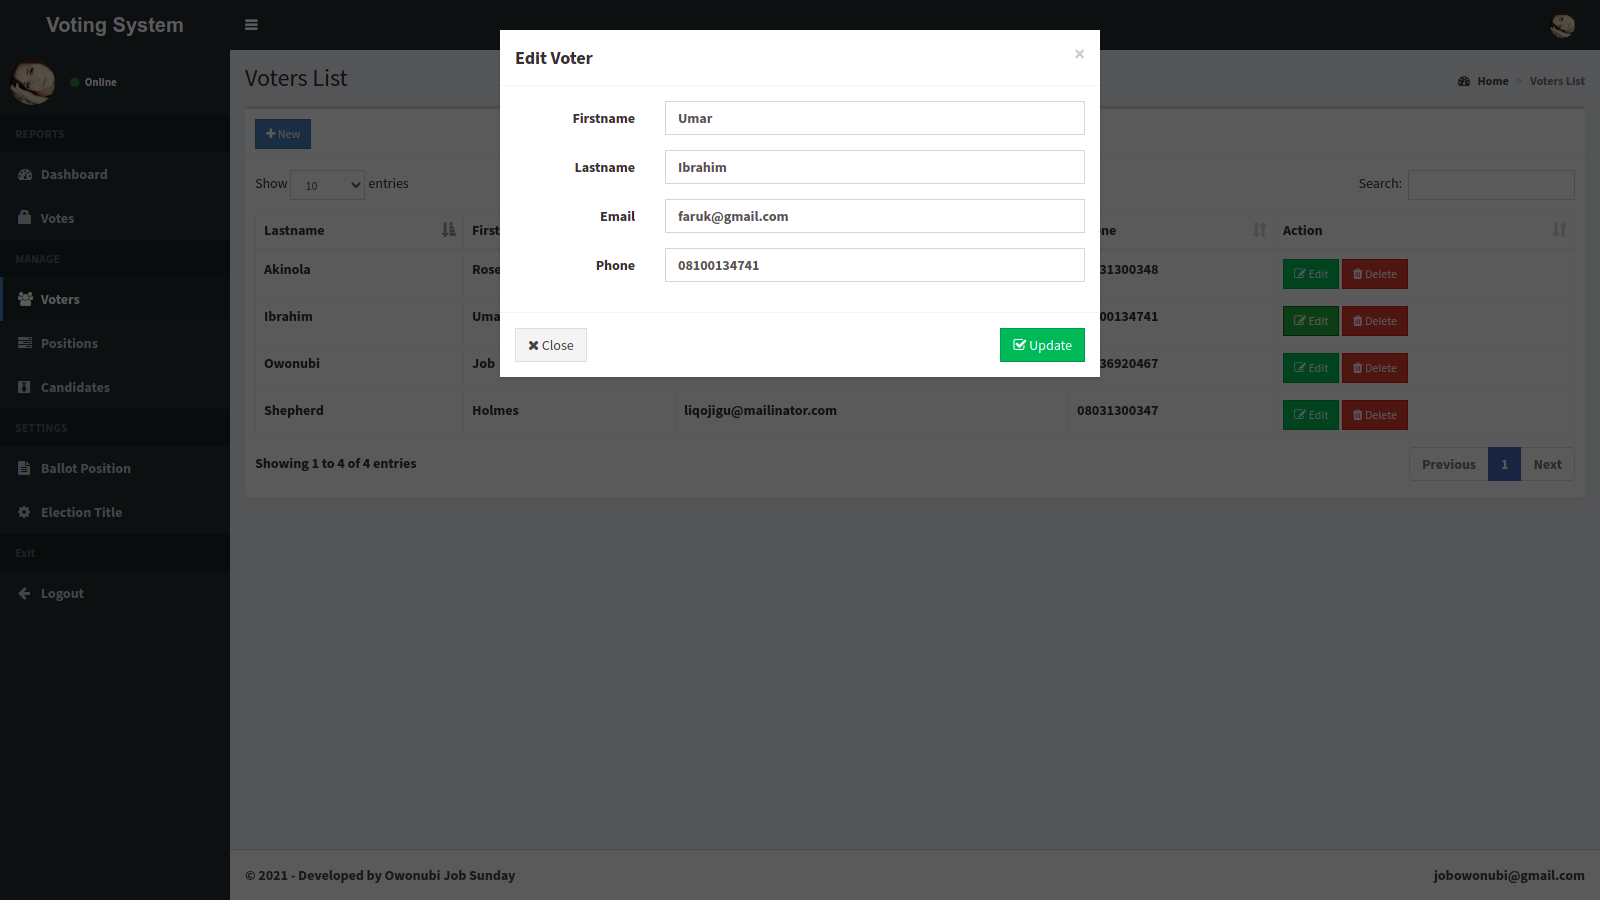The width and height of the screenshot is (1600, 900).
Task: Edit the Shepherd voter row
Action: [1311, 415]
